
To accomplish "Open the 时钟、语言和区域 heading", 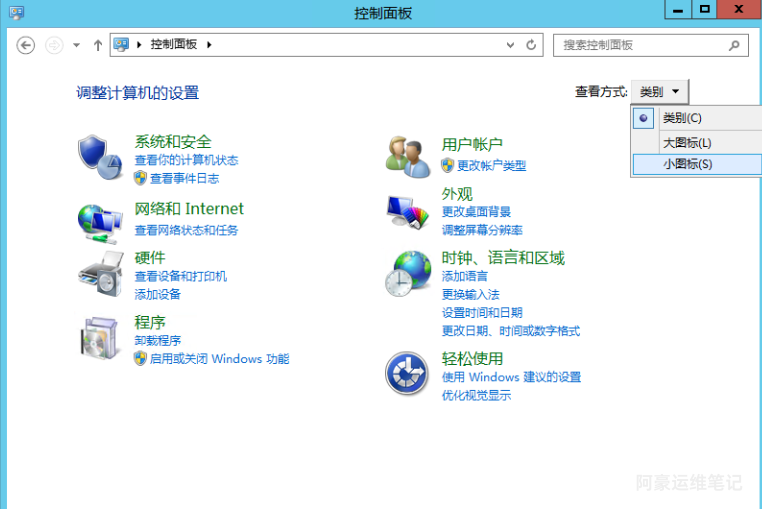I will click(x=503, y=258).
